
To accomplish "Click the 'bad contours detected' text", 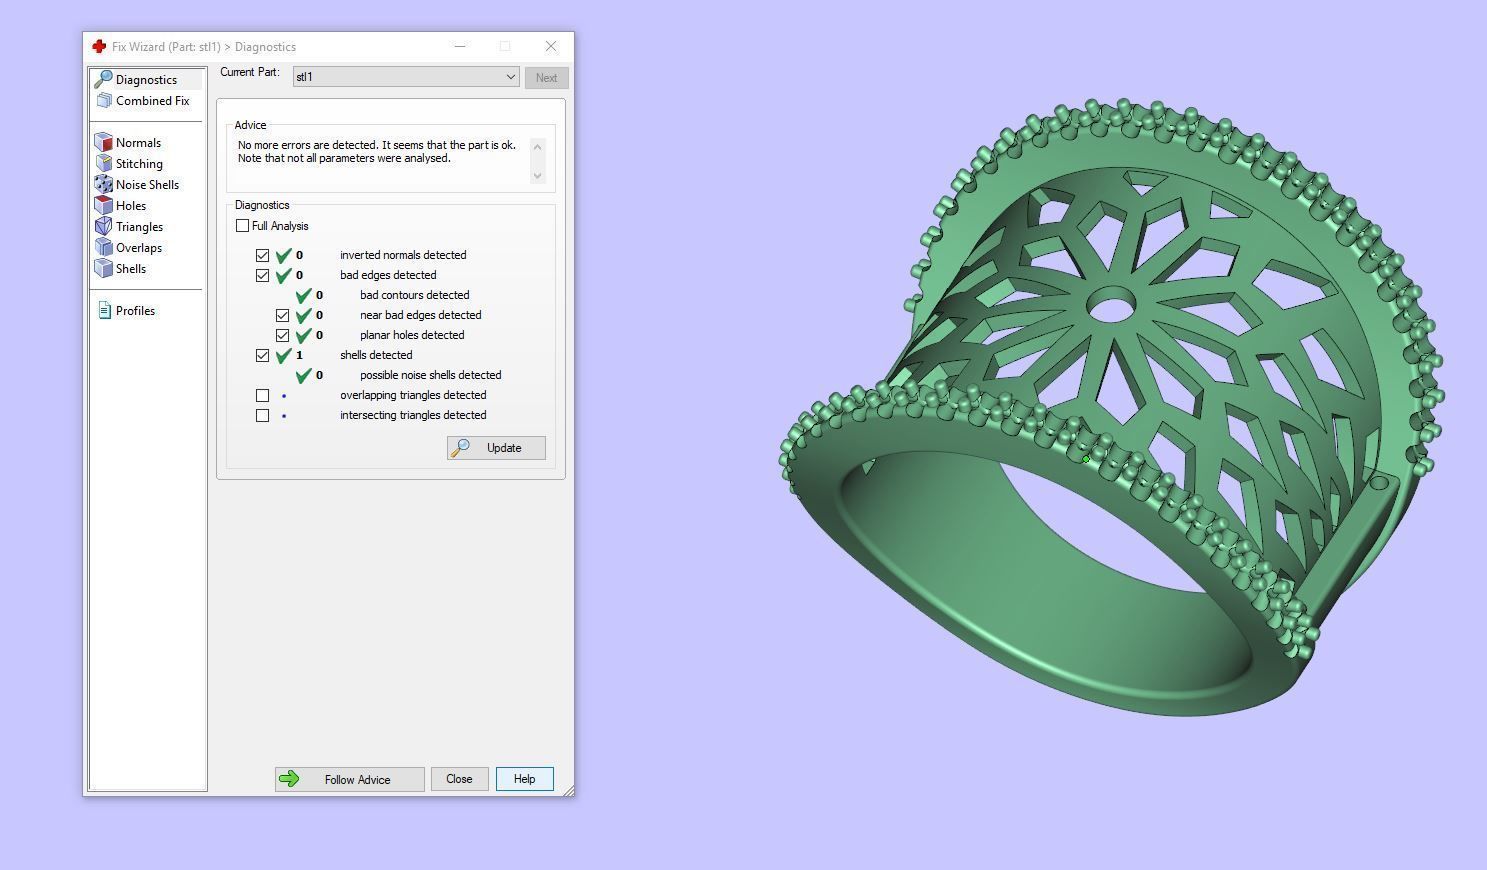I will (x=414, y=295).
